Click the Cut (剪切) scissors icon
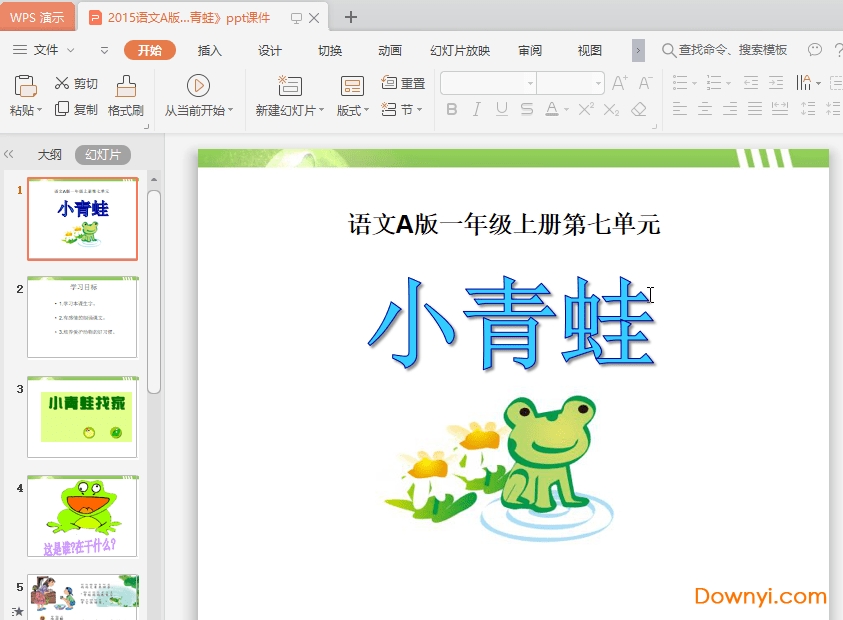The width and height of the screenshot is (843, 620). click(x=62, y=84)
